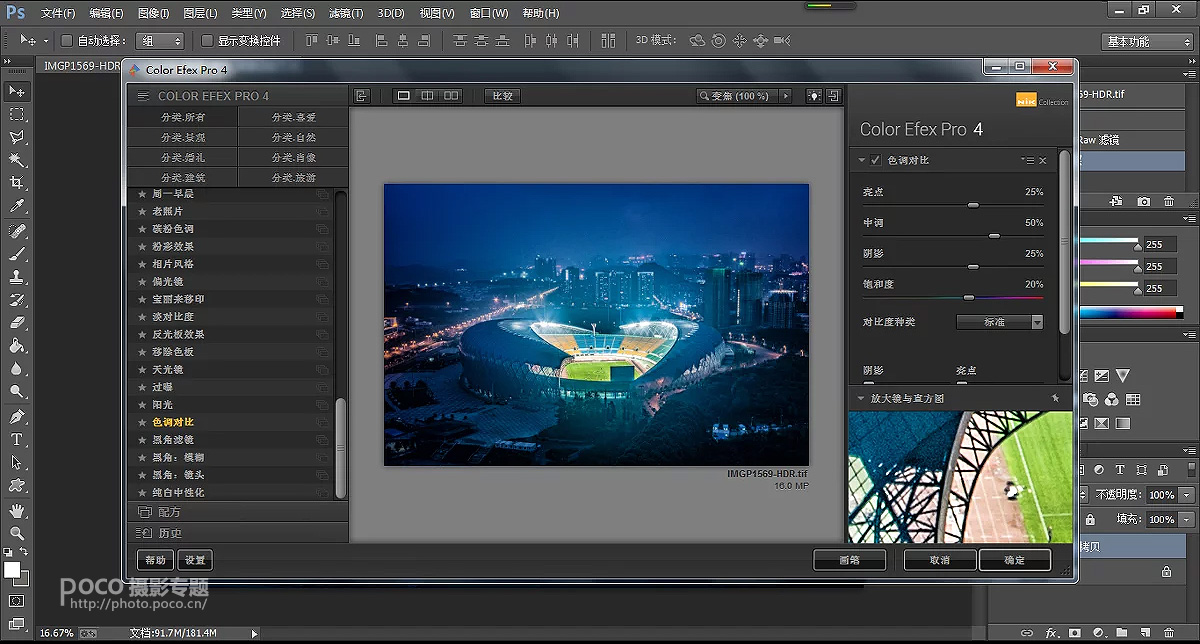The image size is (1200, 644).
Task: Click the 画笔 button
Action: [x=850, y=560]
